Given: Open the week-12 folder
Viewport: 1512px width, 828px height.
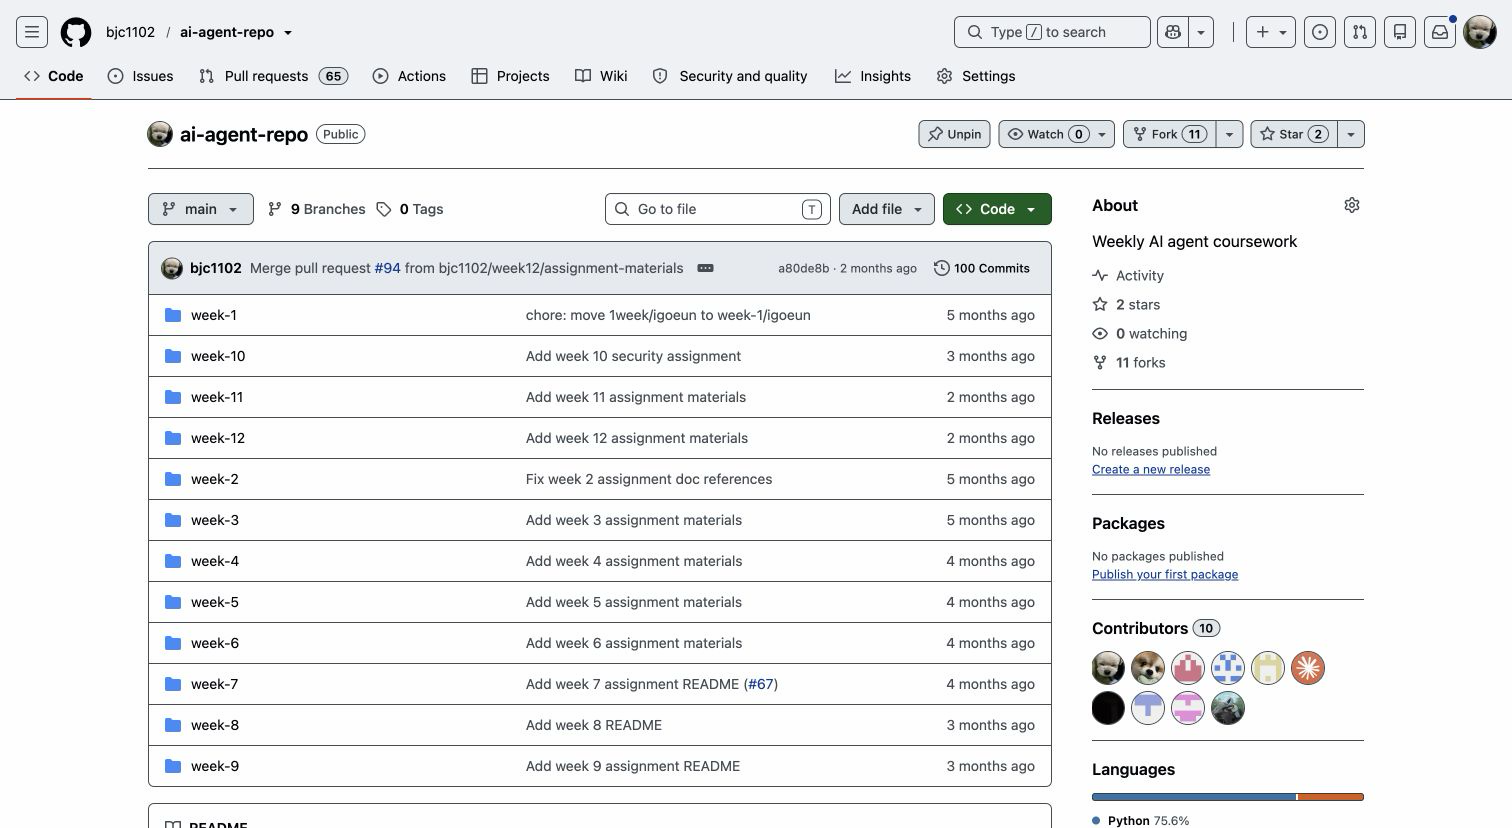Looking at the screenshot, I should [218, 438].
